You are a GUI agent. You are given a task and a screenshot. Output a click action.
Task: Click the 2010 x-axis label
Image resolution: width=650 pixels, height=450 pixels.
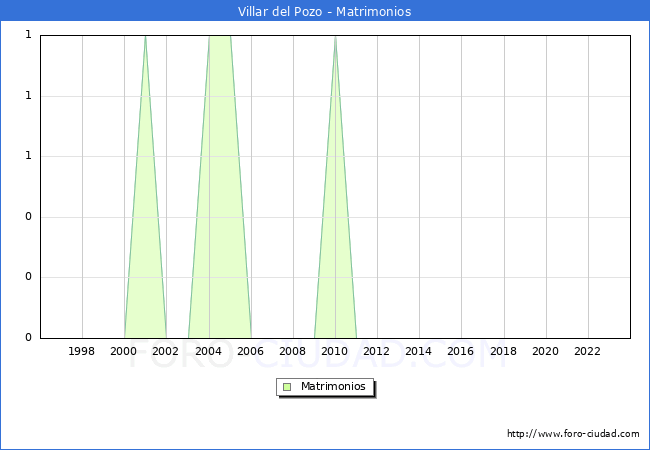pyautogui.click(x=335, y=351)
